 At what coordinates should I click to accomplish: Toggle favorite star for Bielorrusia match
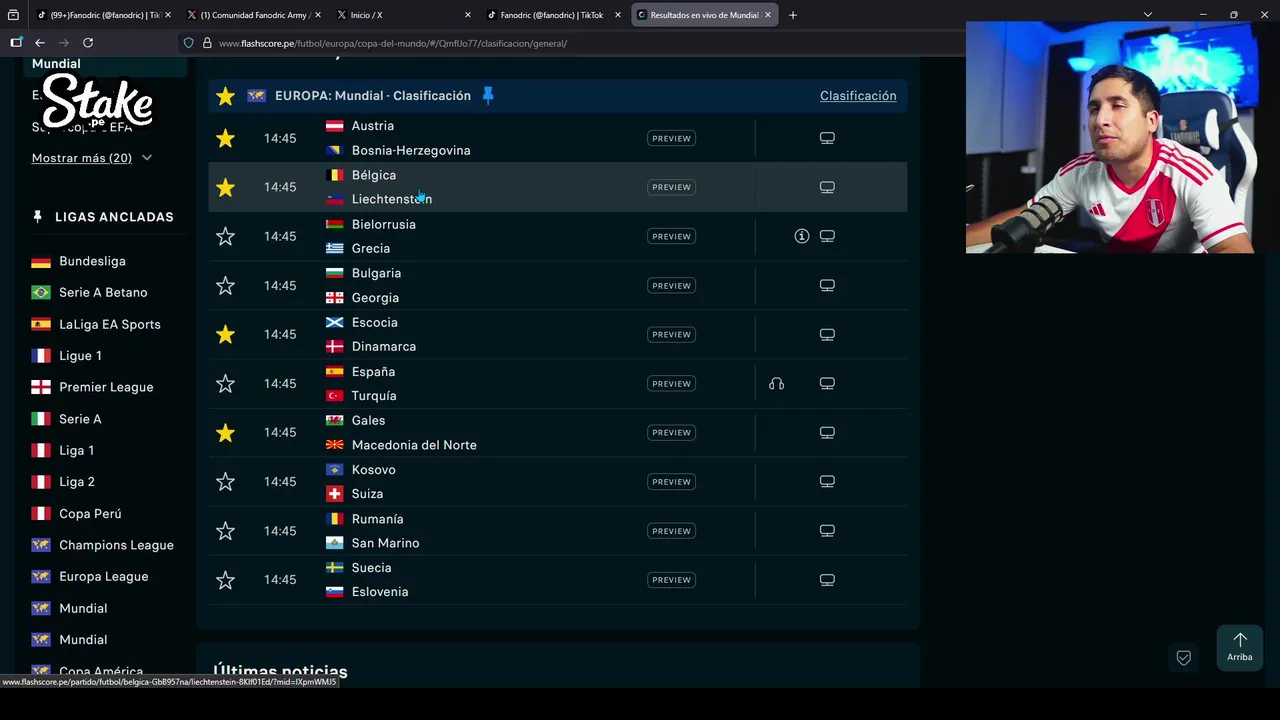pos(225,236)
